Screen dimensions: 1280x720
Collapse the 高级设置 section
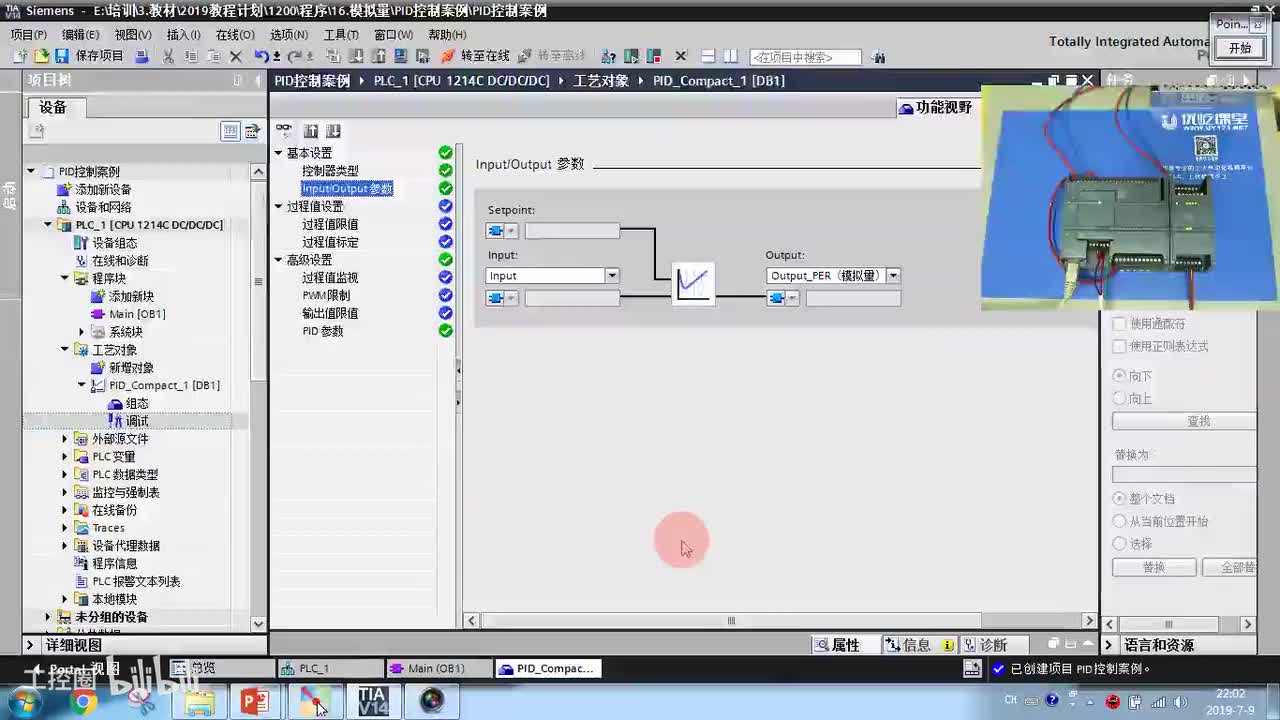(279, 260)
